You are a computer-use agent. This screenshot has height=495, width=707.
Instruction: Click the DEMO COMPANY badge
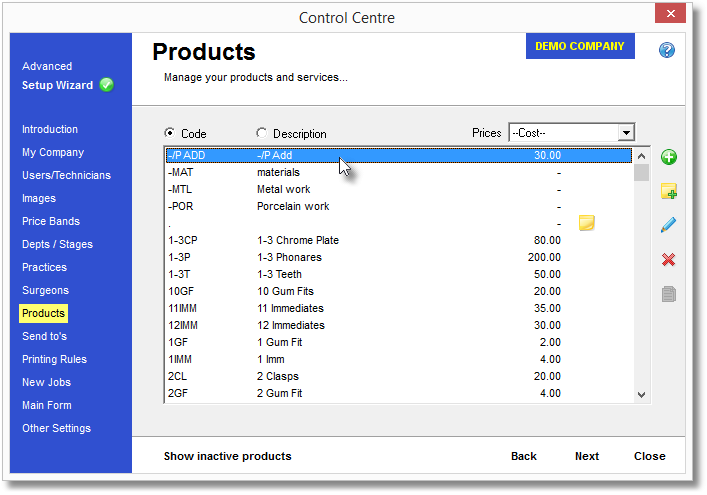point(580,46)
